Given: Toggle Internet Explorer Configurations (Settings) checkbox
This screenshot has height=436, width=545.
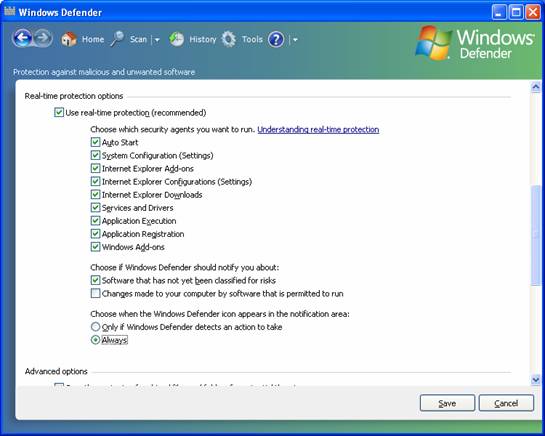Looking at the screenshot, I should pos(95,181).
